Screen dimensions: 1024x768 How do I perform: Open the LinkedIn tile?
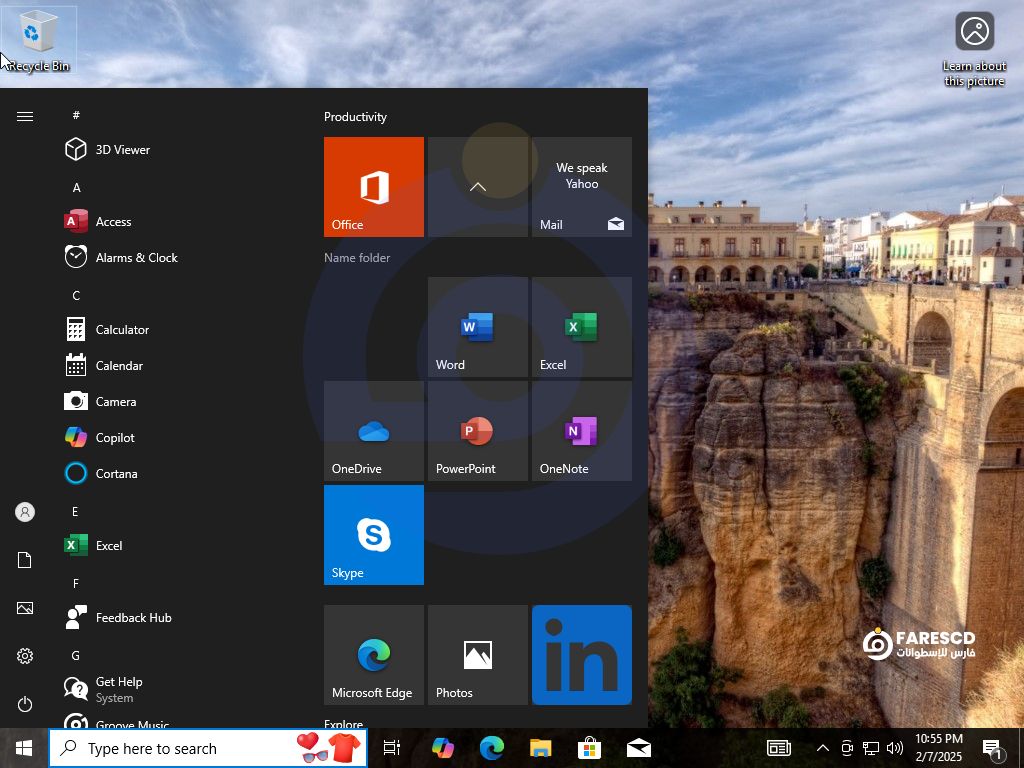click(x=582, y=655)
